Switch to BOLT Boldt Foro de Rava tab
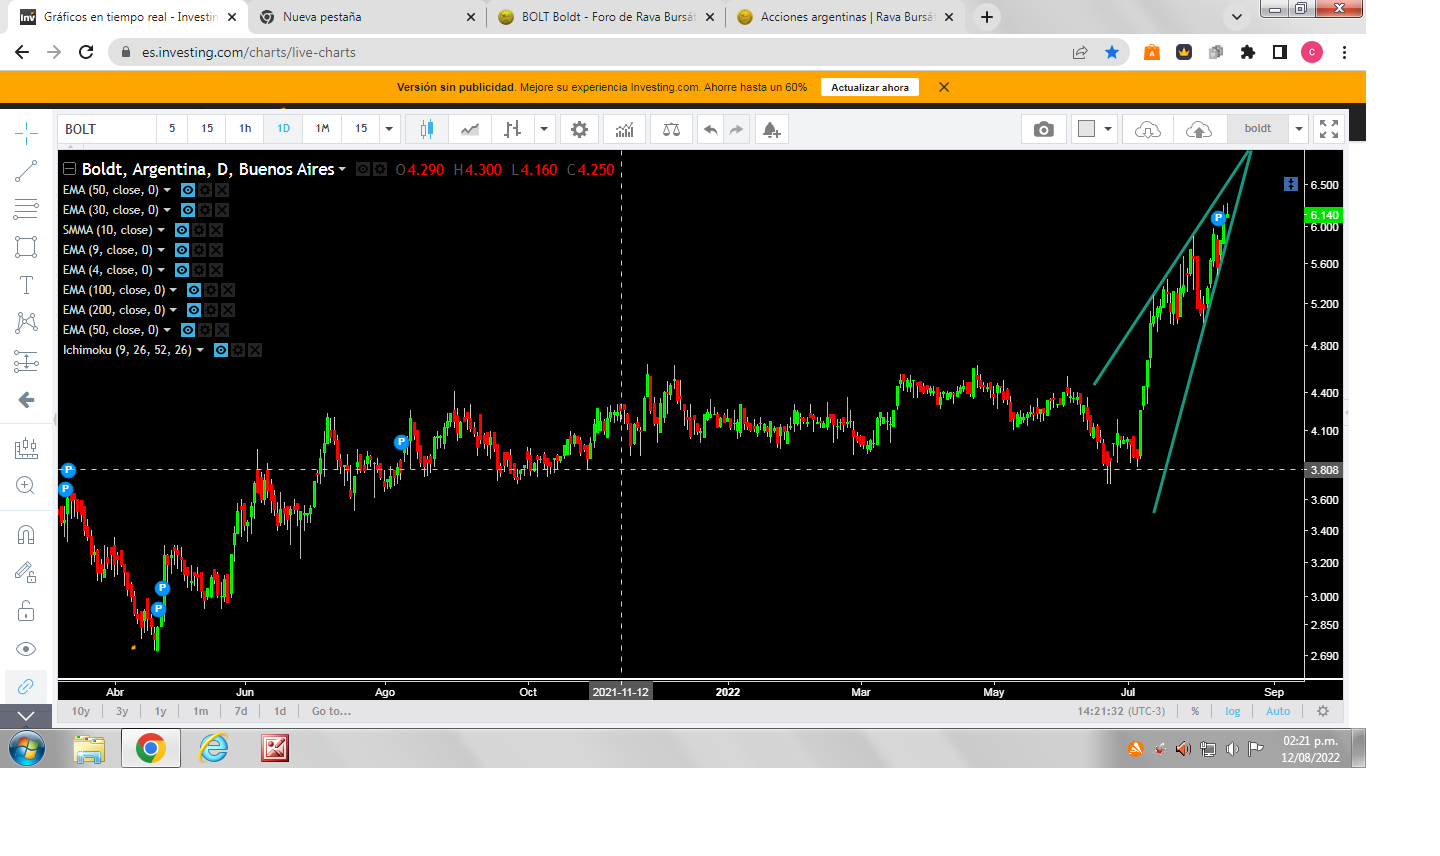 click(x=606, y=17)
